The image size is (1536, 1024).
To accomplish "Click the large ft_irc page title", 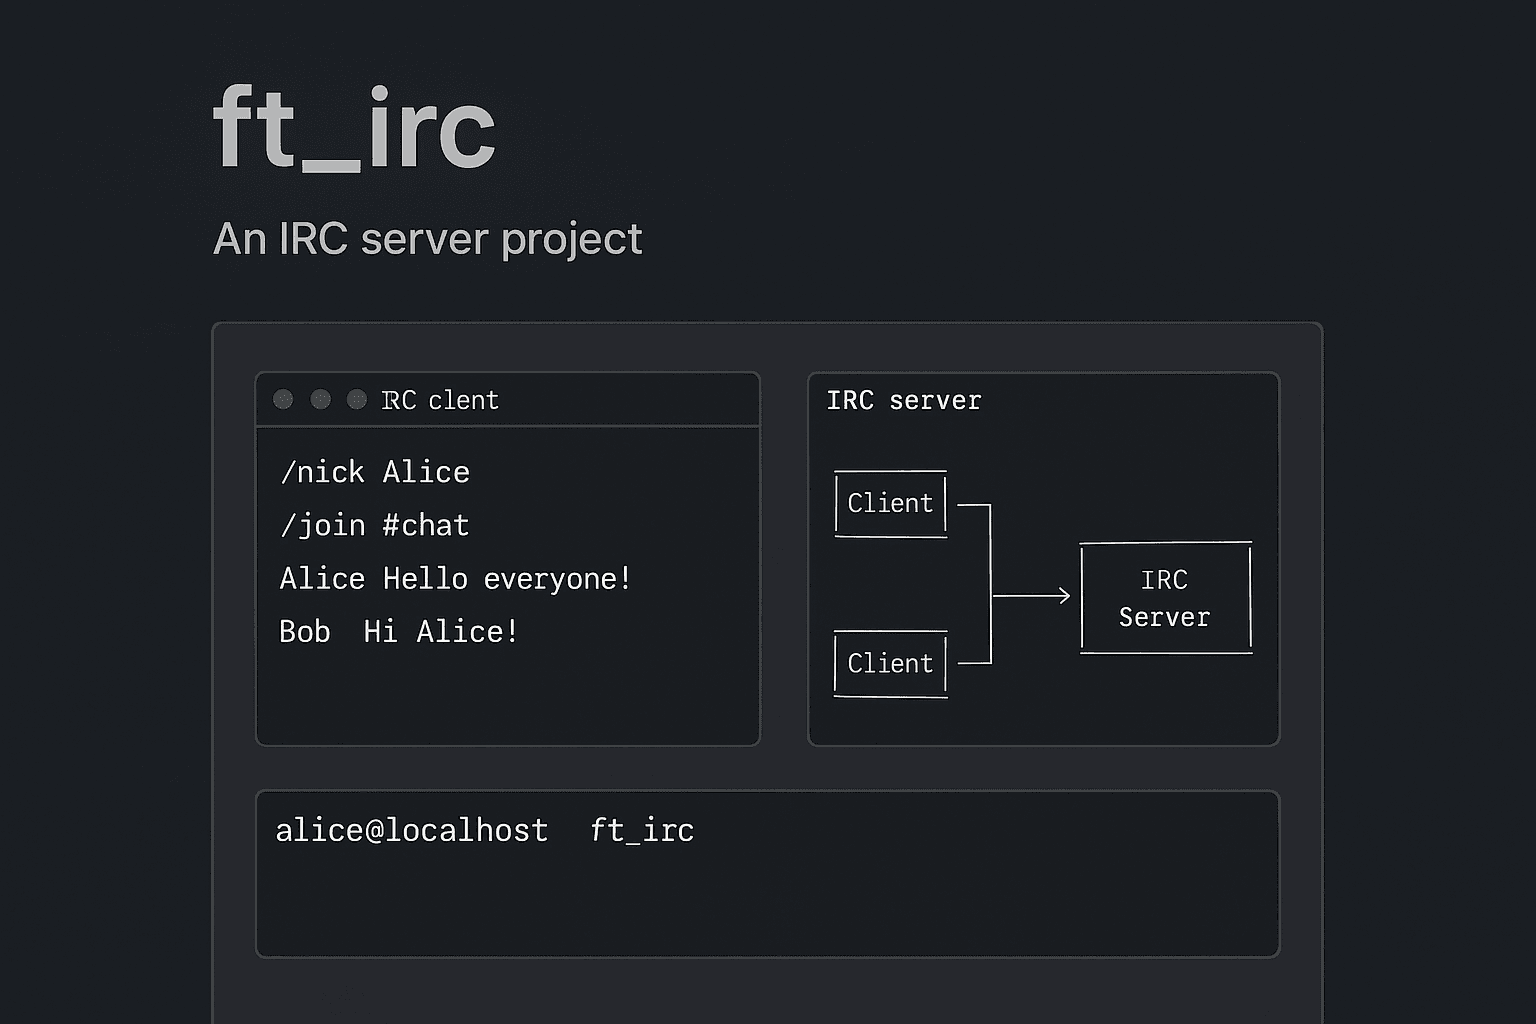I will (354, 129).
